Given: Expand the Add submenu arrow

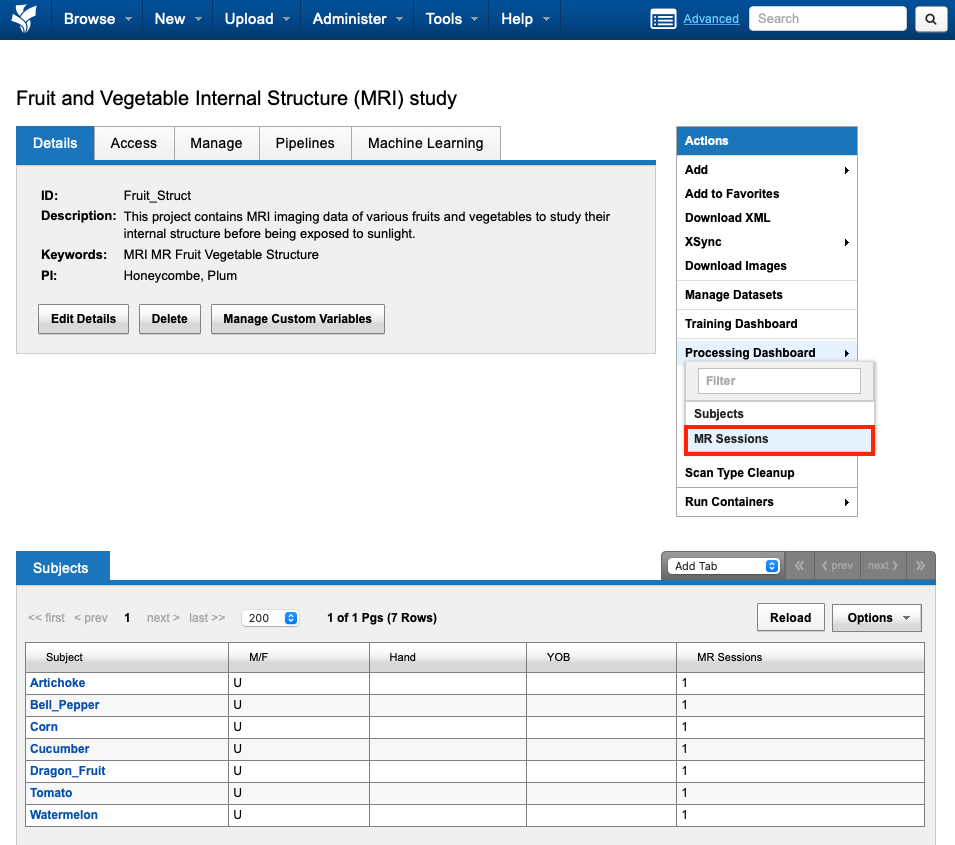Looking at the screenshot, I should 846,170.
